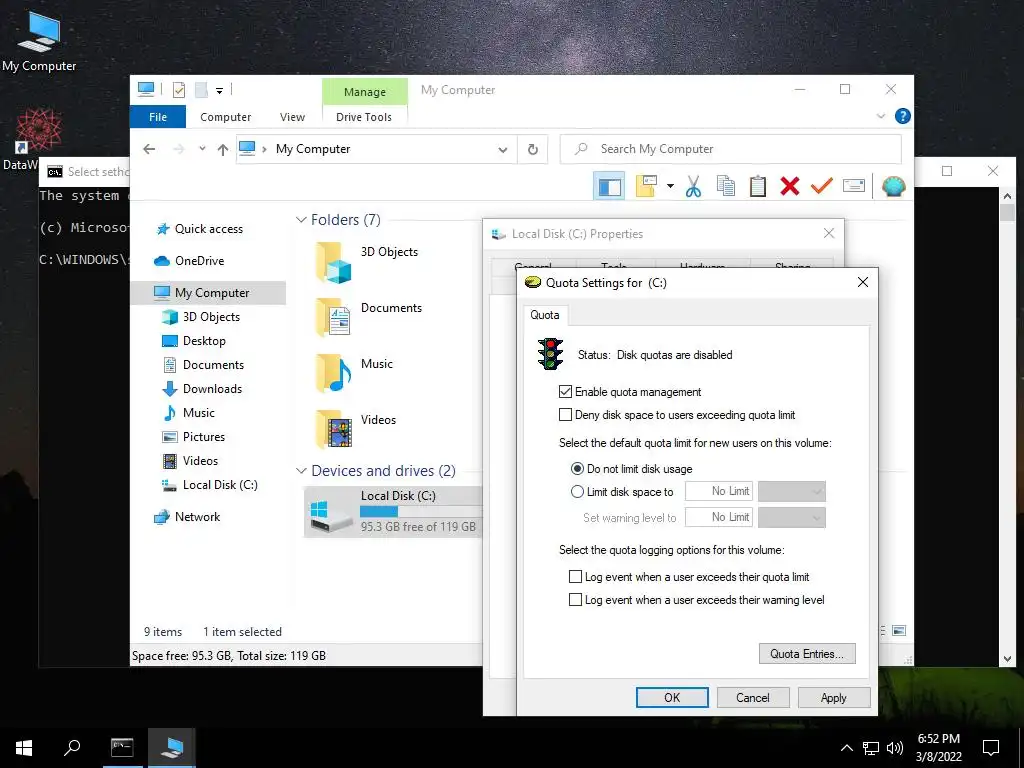
Task: Click the Up one level arrow
Action: (x=223, y=150)
